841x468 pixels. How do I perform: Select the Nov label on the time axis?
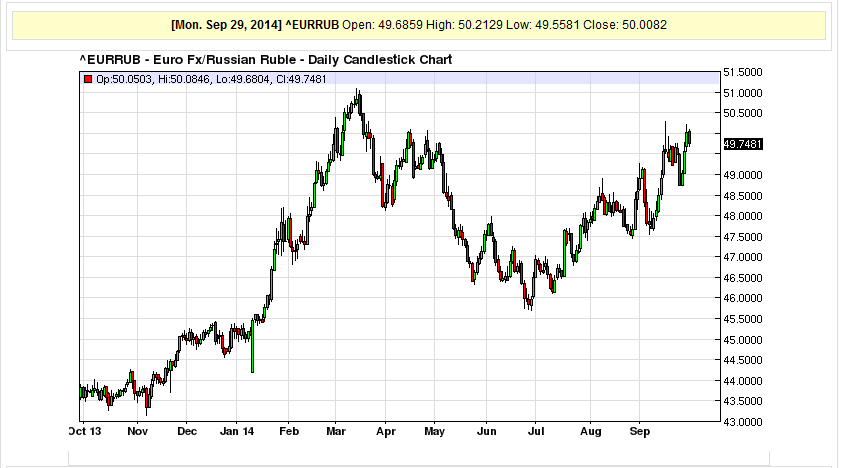pos(138,434)
